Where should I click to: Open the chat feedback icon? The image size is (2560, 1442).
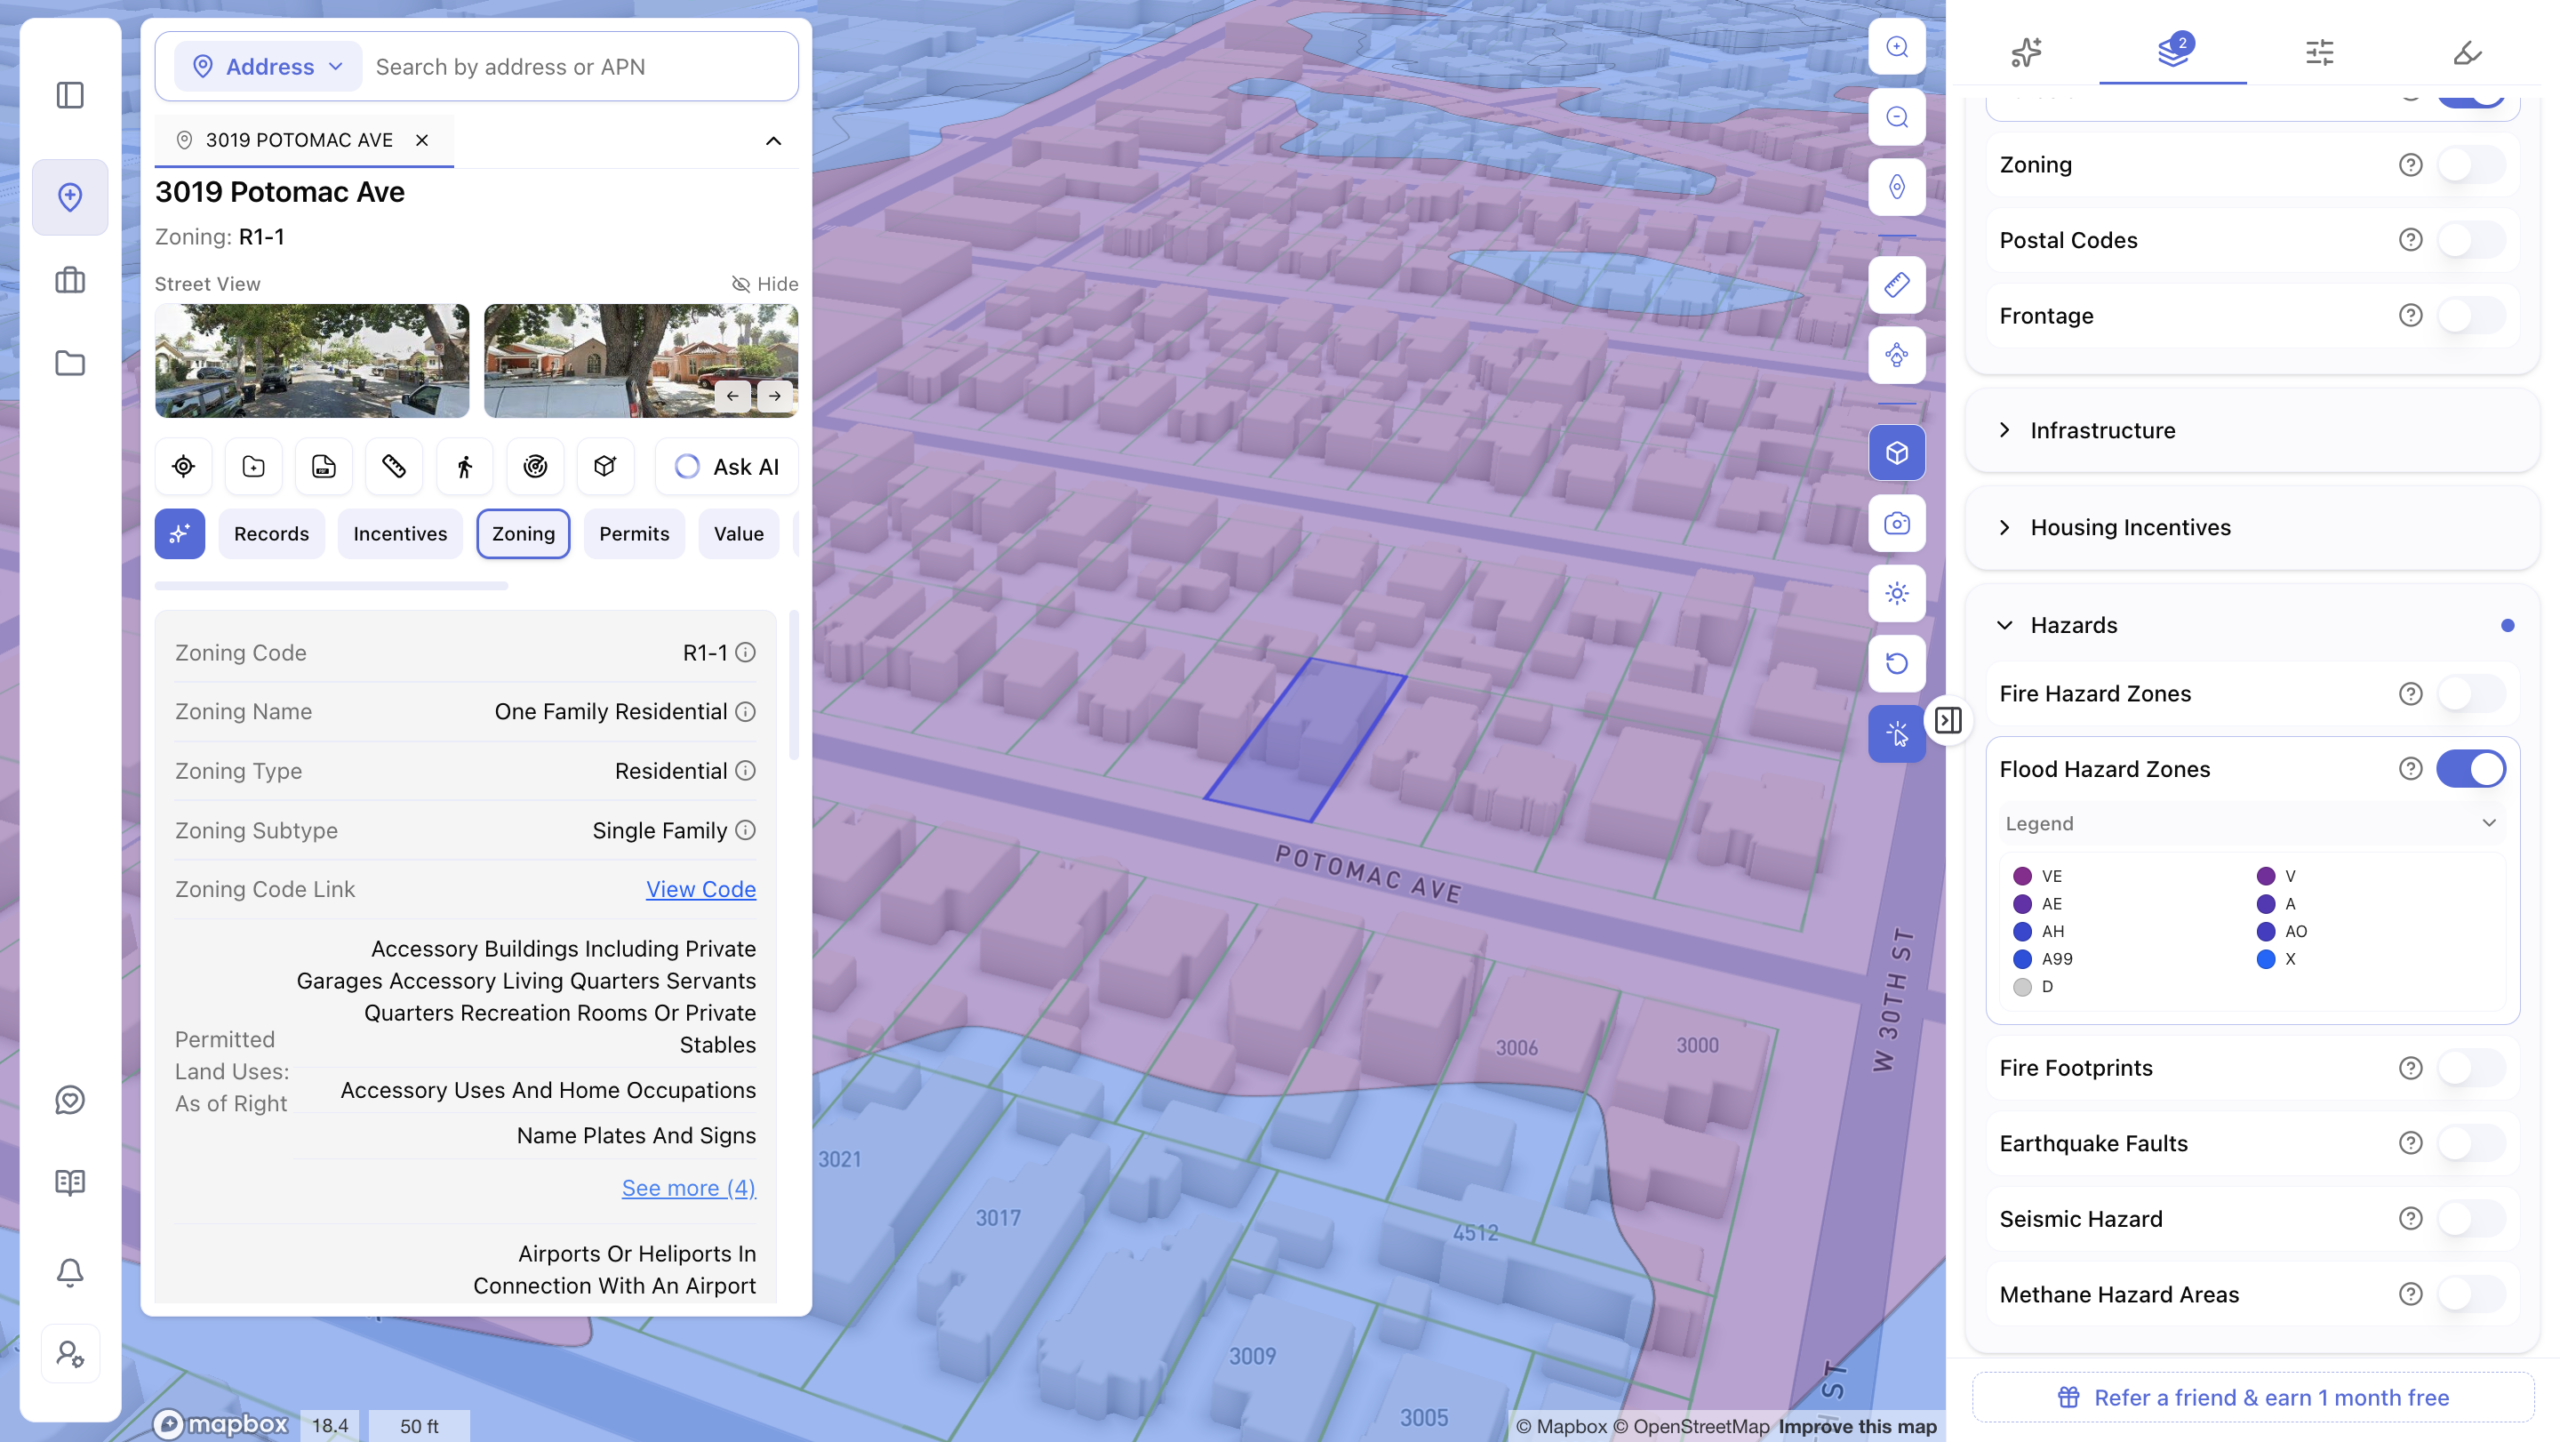pyautogui.click(x=70, y=1100)
